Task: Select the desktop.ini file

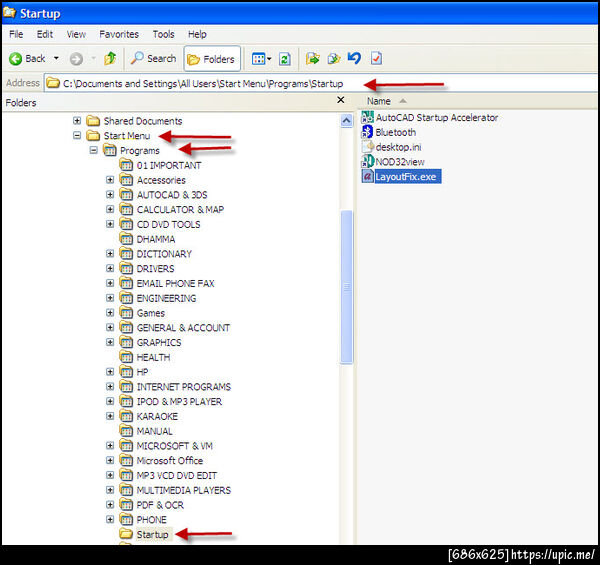Action: click(x=391, y=147)
